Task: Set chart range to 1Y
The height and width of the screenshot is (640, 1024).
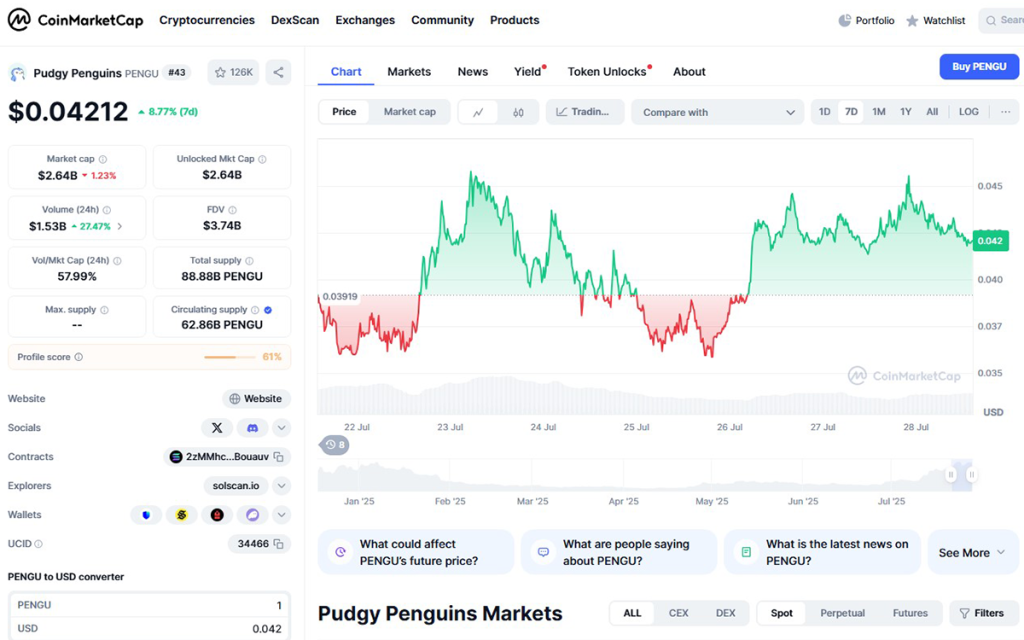Action: (906, 112)
